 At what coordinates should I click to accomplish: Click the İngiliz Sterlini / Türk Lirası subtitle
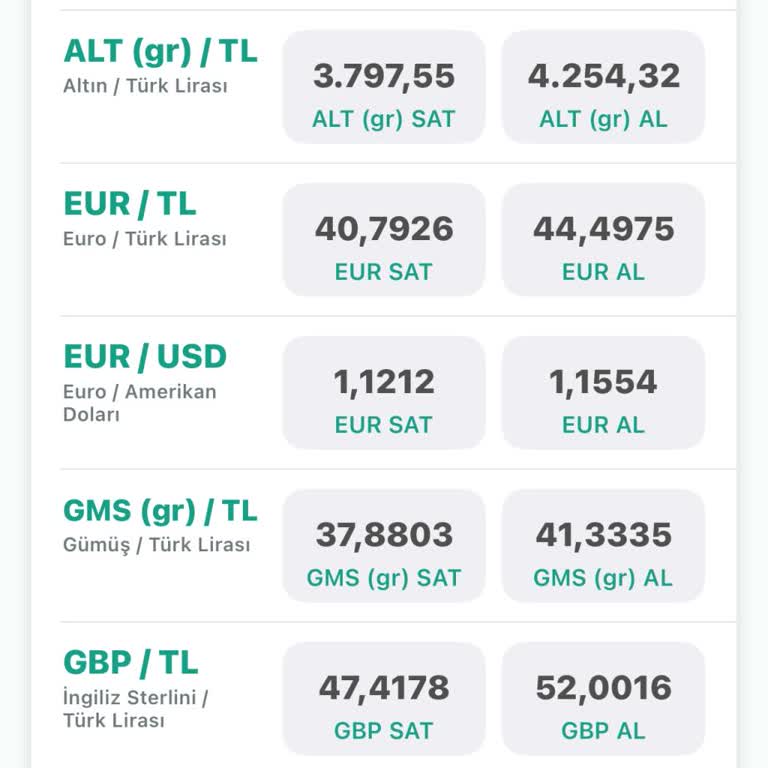(135, 708)
